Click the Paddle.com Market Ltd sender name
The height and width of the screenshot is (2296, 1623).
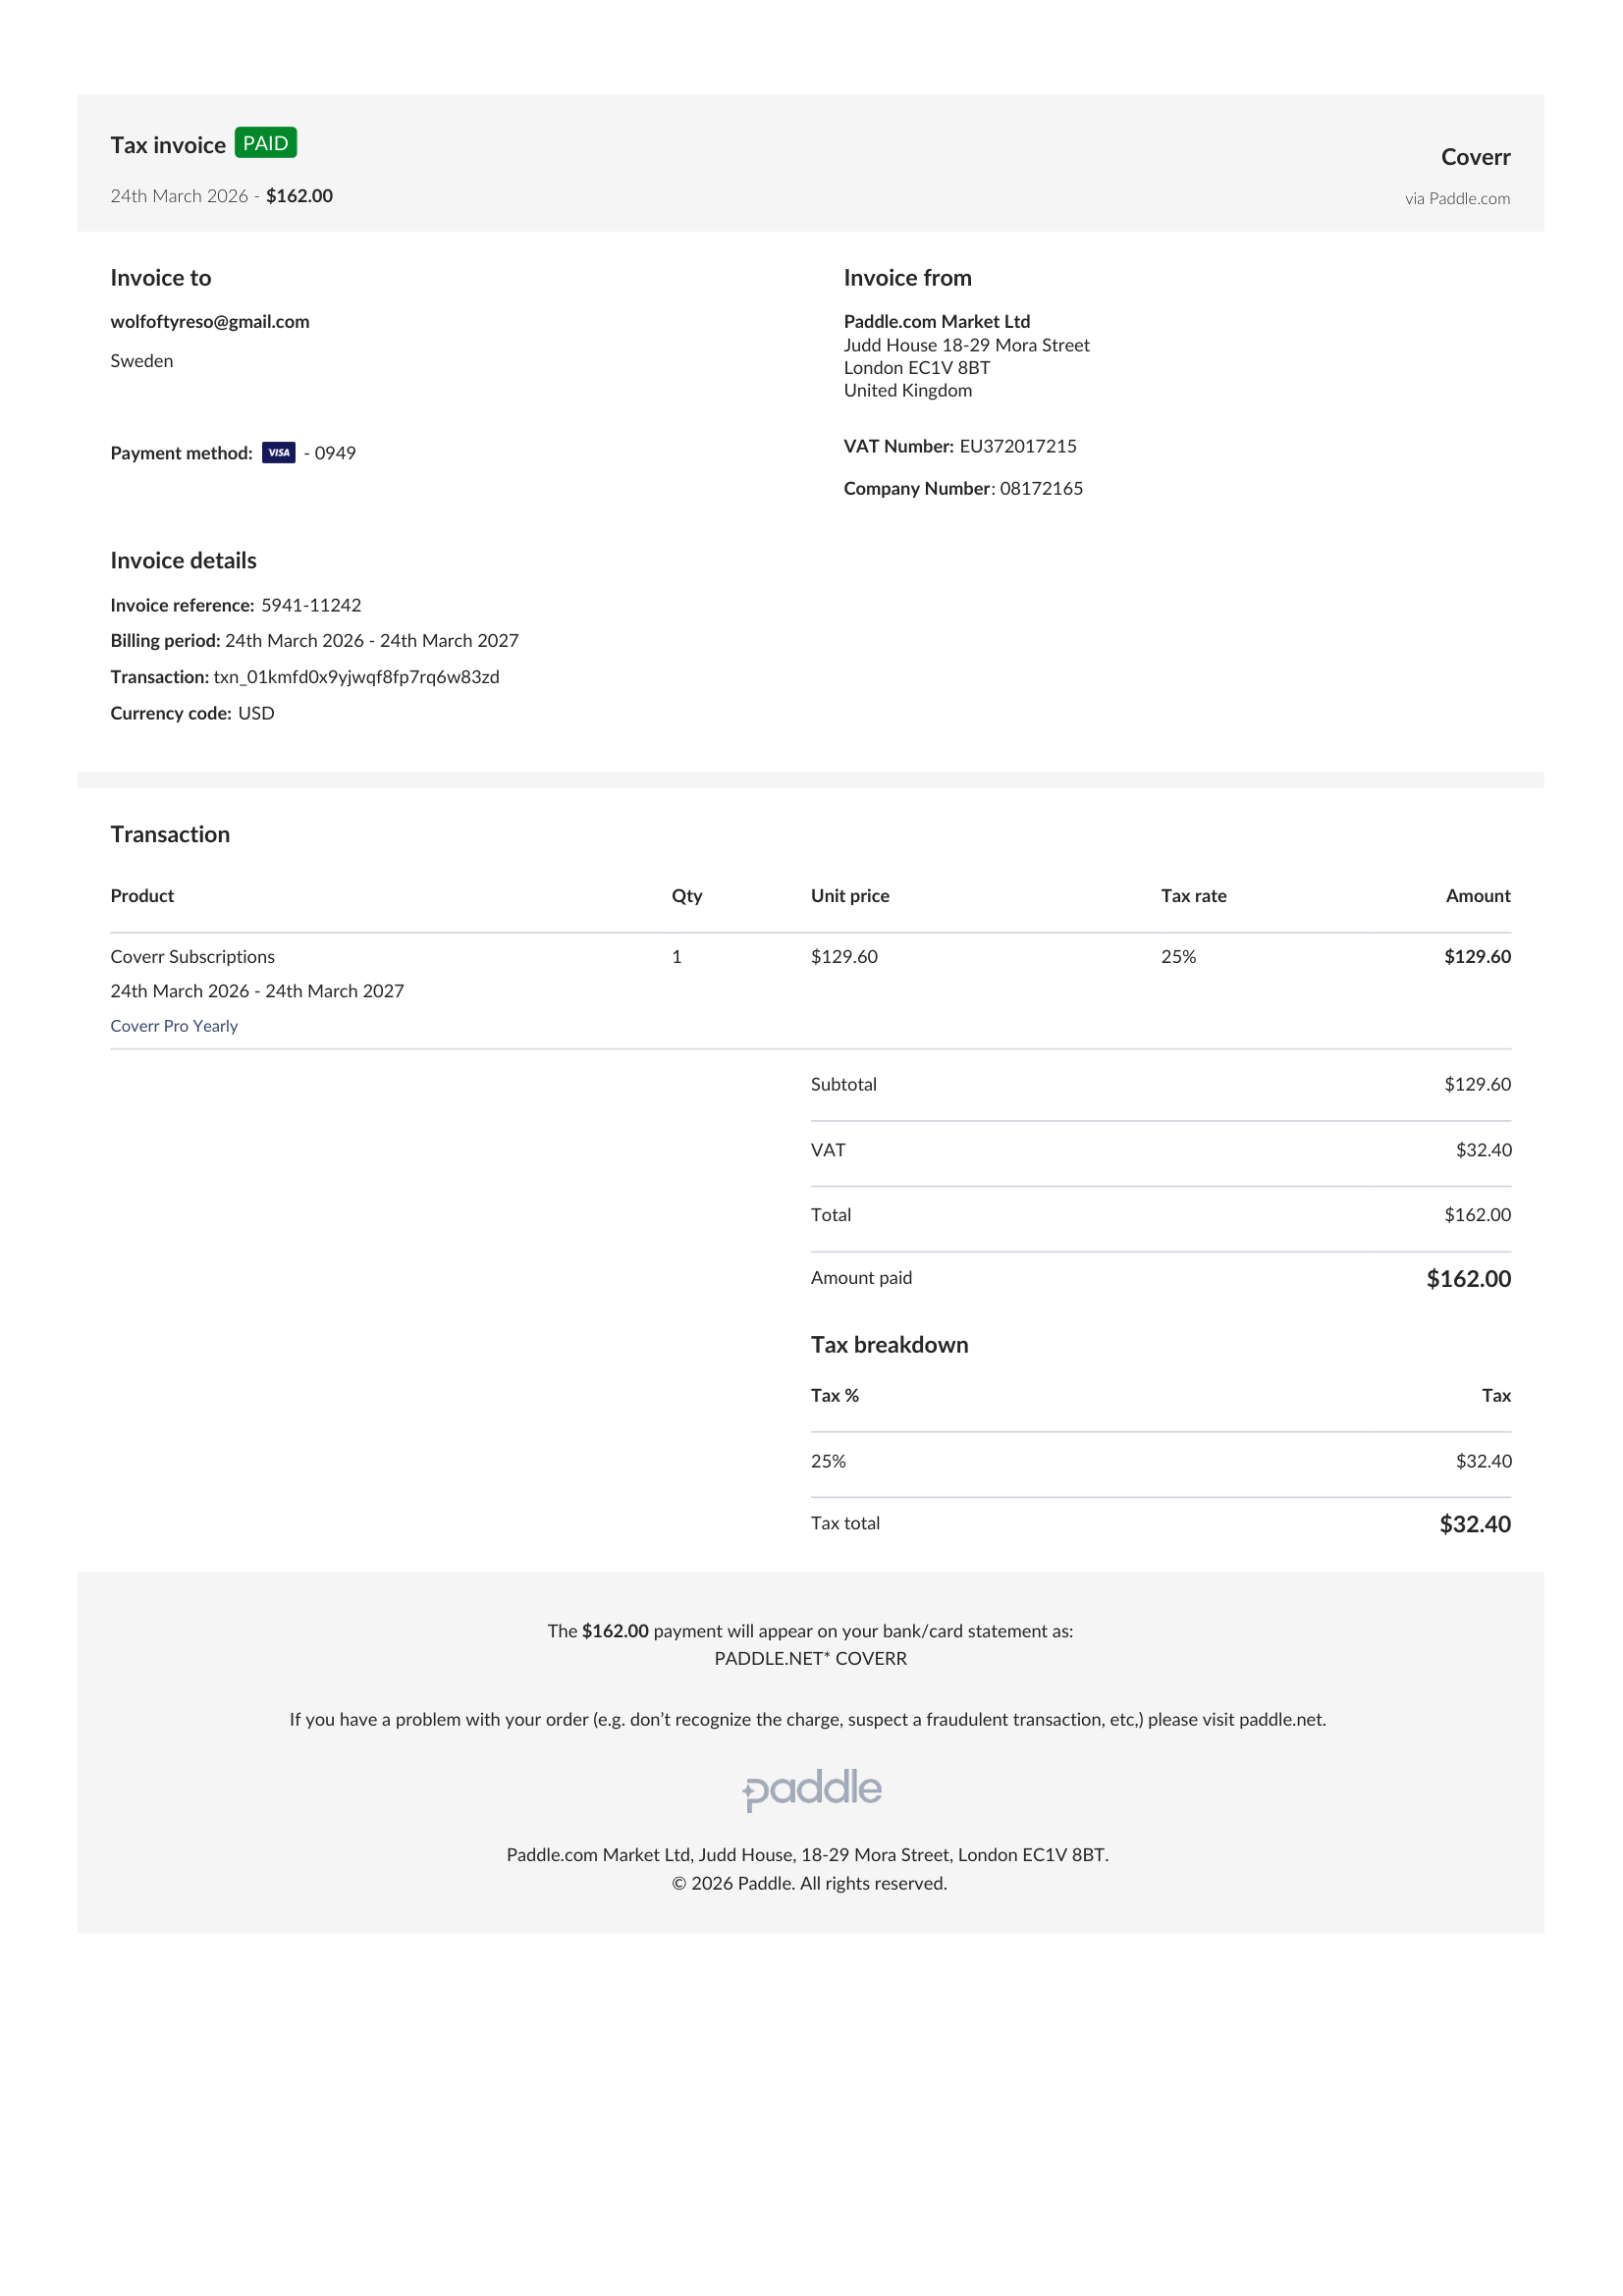[936, 322]
